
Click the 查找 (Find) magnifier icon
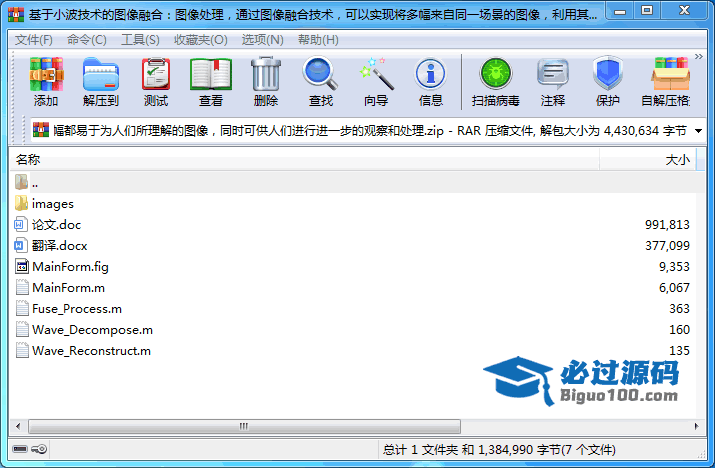pyautogui.click(x=321, y=73)
